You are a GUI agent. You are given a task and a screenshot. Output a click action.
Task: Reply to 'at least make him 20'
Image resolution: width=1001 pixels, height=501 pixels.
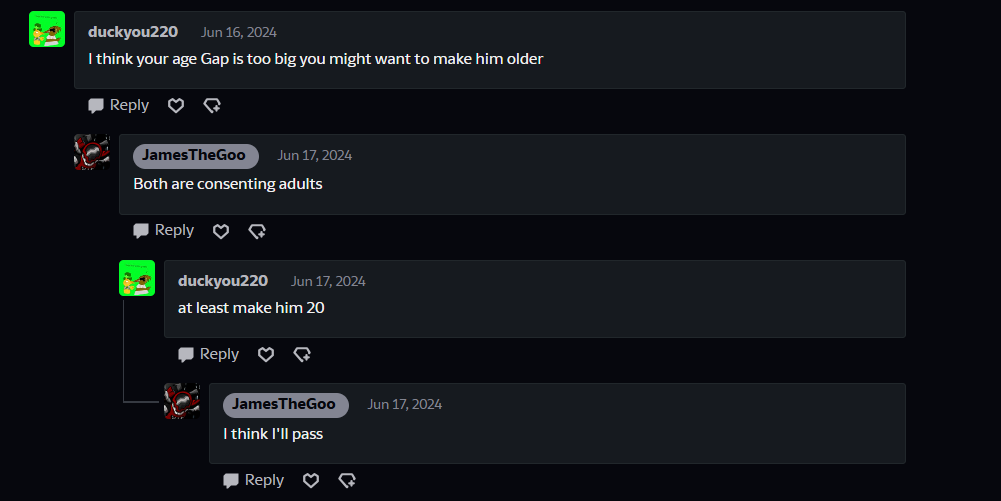coord(208,354)
